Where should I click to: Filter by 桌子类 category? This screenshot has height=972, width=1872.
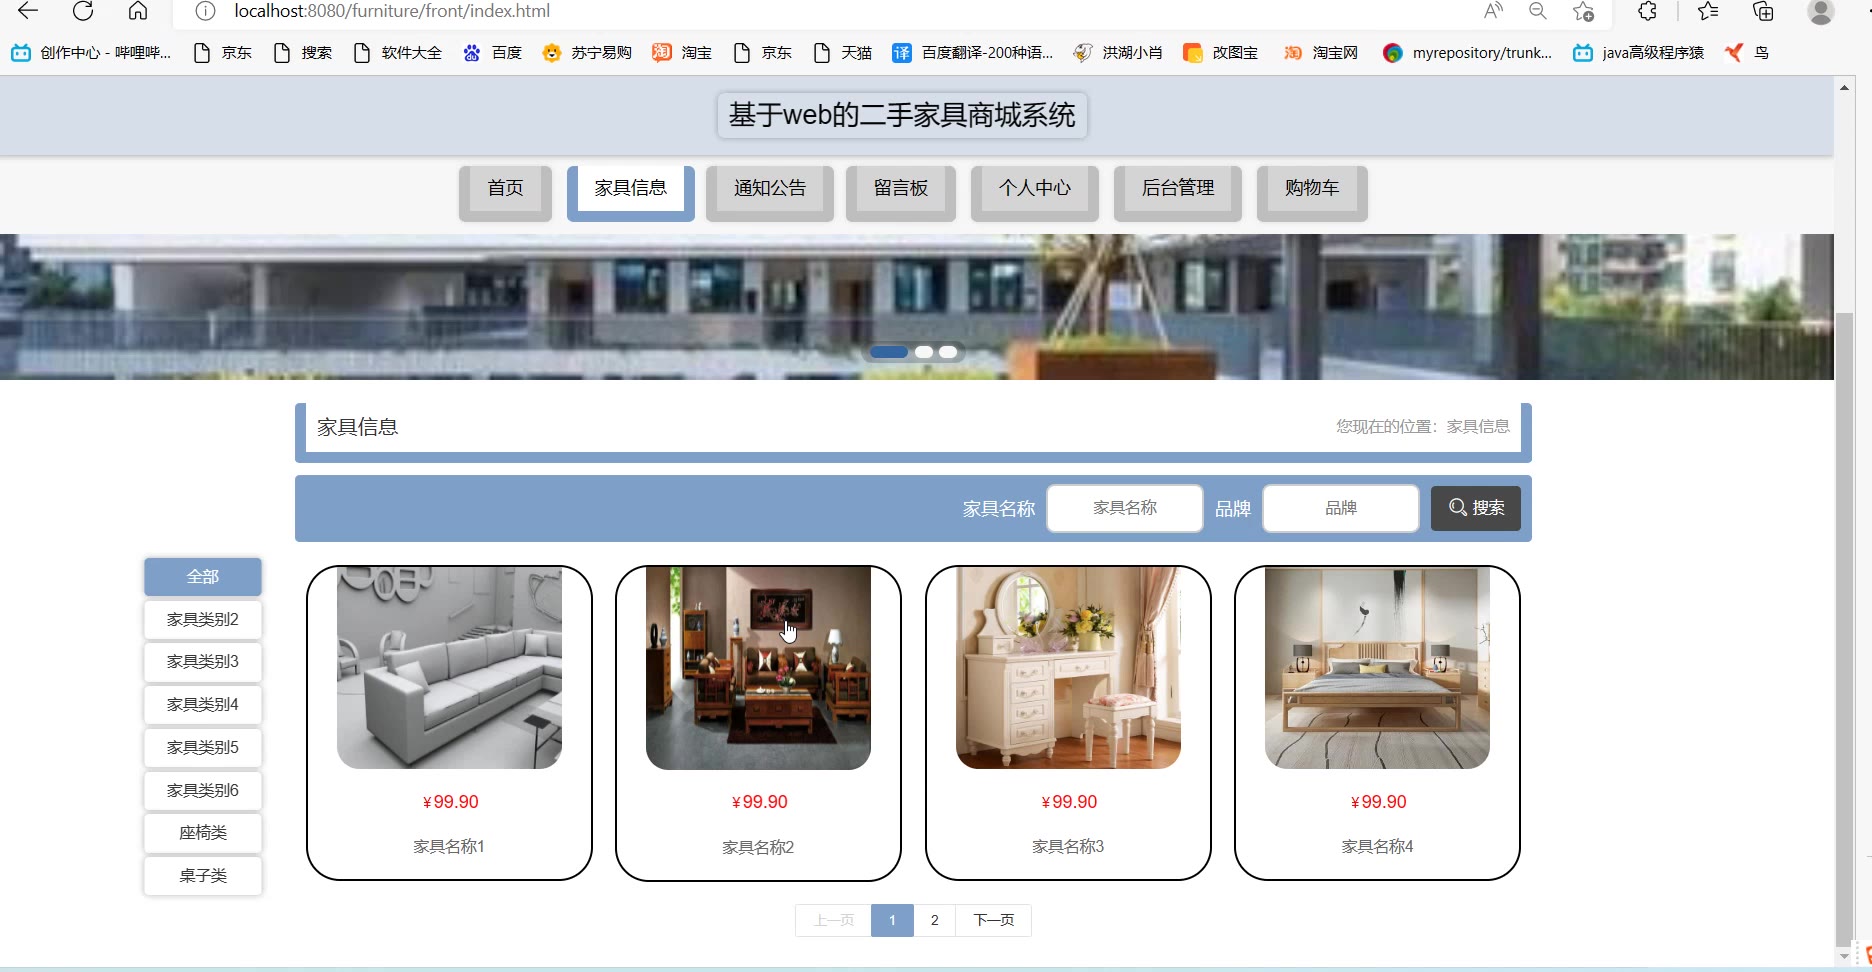(203, 876)
